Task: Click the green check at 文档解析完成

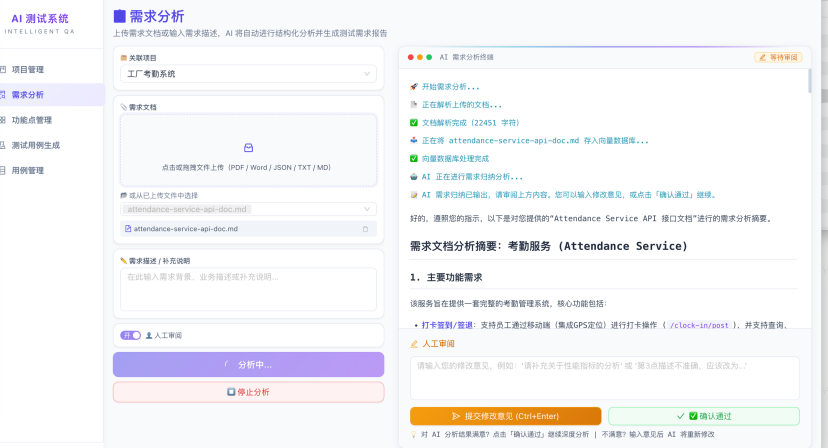Action: pyautogui.click(x=414, y=123)
